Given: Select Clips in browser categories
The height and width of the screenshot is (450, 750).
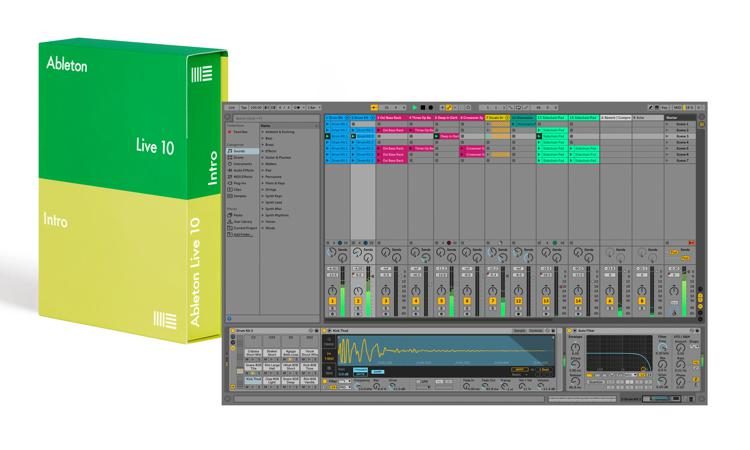Looking at the screenshot, I should point(243,189).
